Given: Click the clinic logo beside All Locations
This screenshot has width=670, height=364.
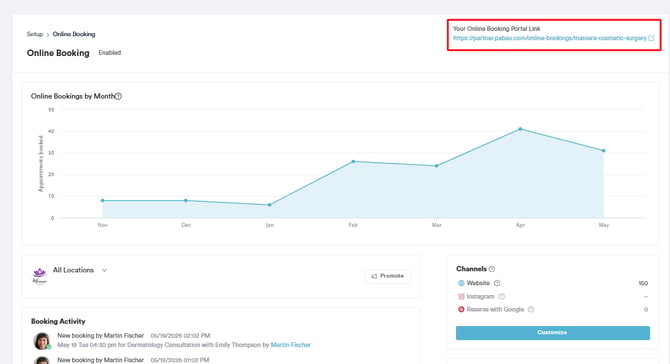Looking at the screenshot, I should point(39,276).
